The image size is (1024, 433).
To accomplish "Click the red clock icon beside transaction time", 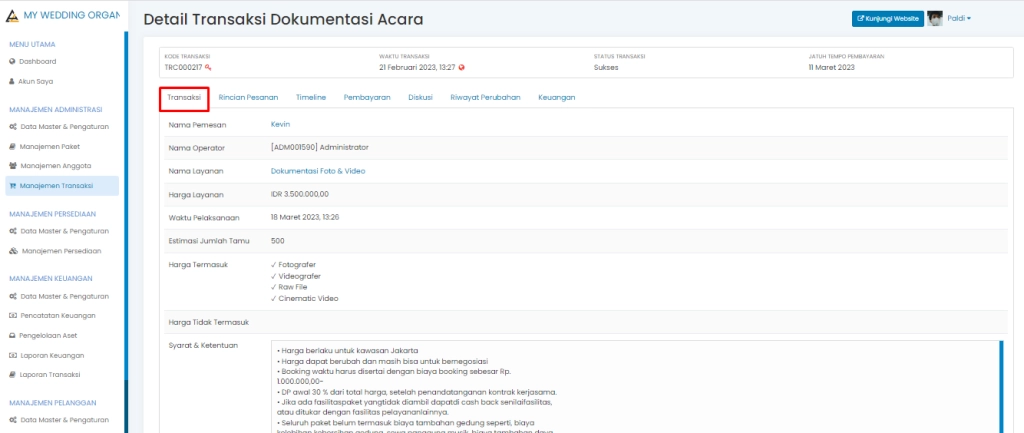I will click(462, 68).
